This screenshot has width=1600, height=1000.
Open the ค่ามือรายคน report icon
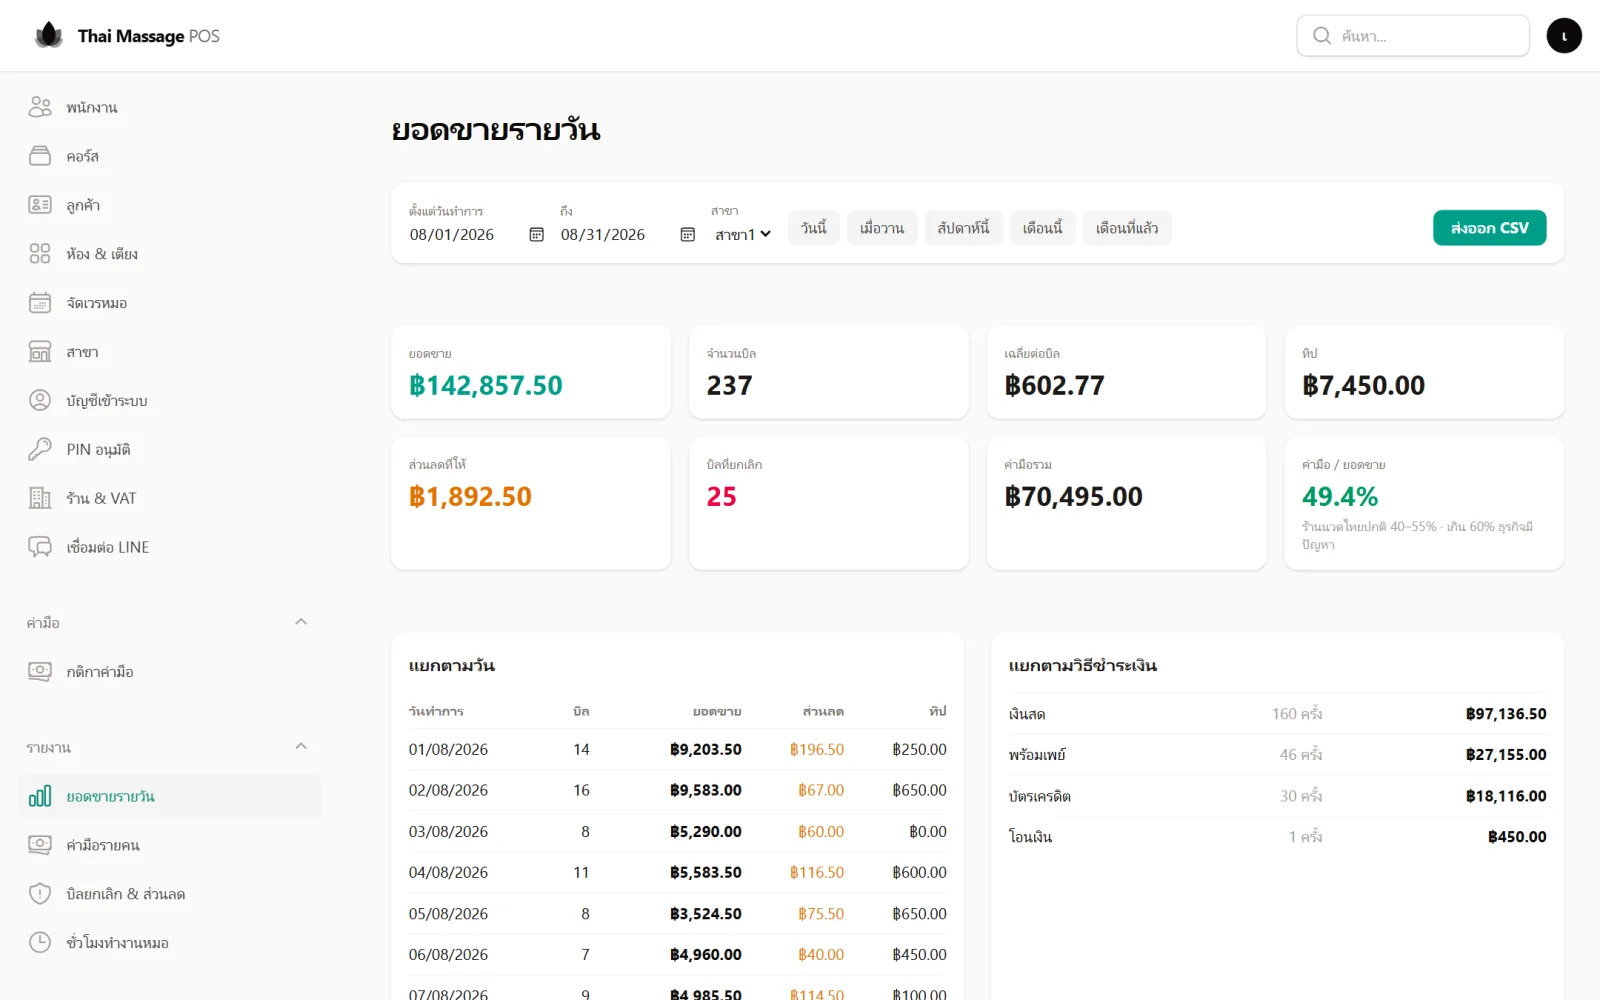40,845
